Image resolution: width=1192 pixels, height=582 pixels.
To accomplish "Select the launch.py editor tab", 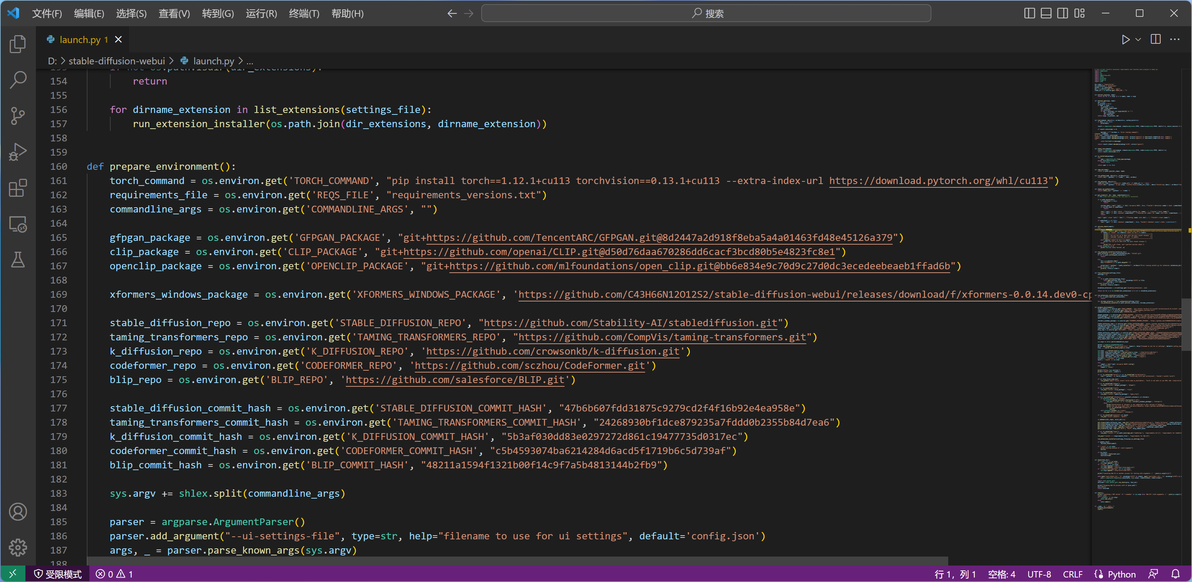I will tap(80, 40).
